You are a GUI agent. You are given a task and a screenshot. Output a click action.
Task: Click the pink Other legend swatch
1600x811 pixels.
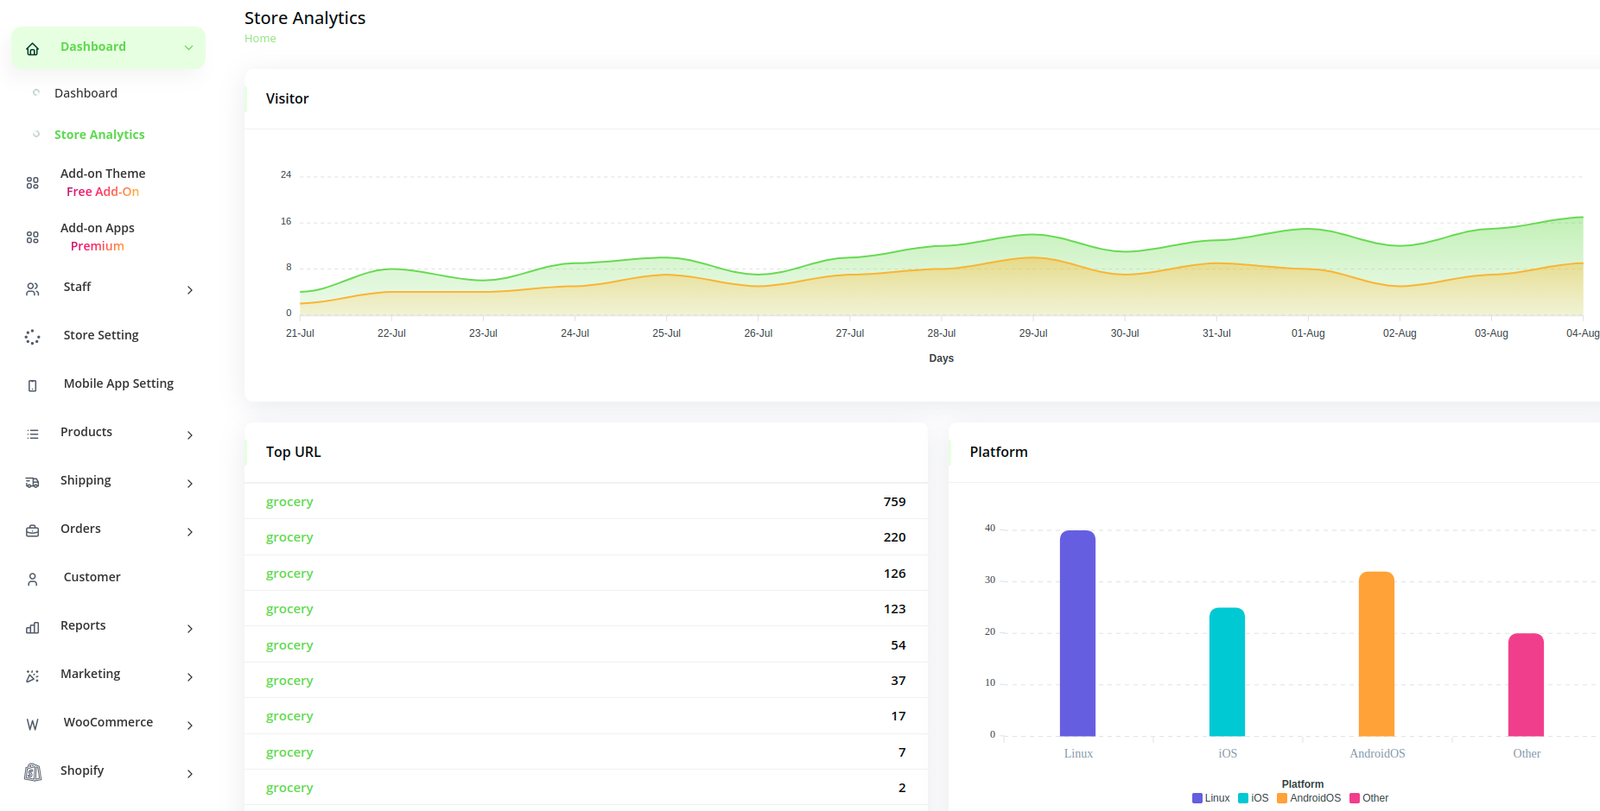(x=1355, y=798)
